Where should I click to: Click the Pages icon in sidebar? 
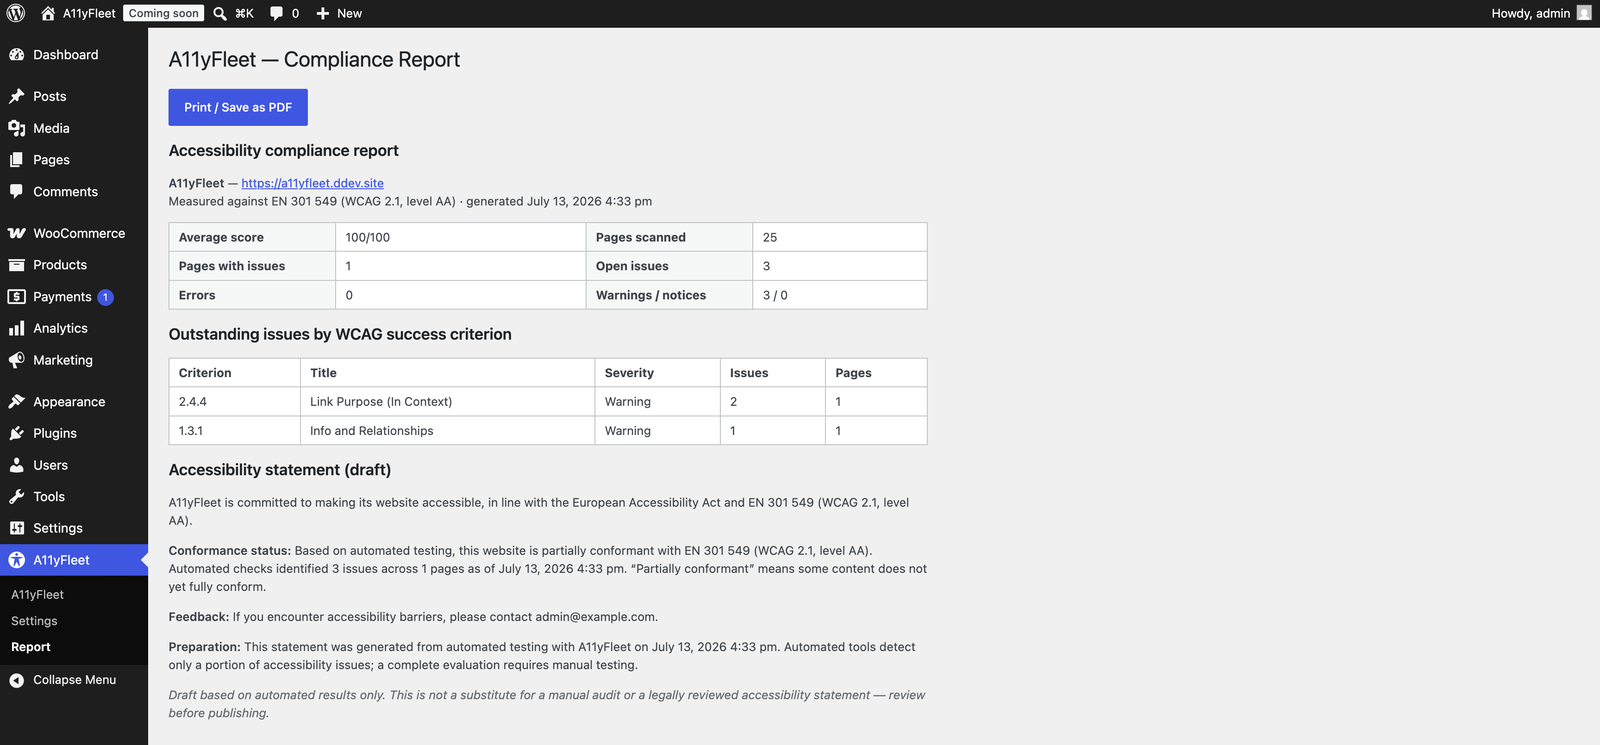click(x=17, y=160)
